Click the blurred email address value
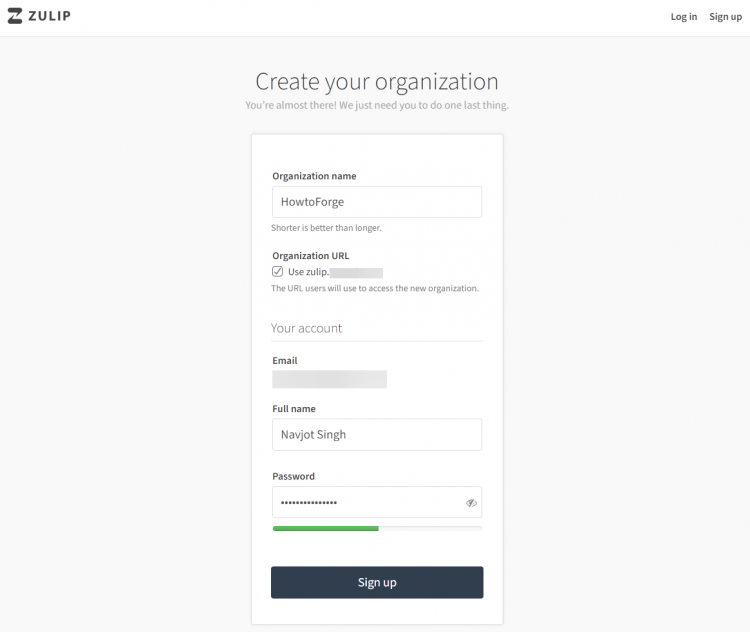Image resolution: width=750 pixels, height=632 pixels. 330,379
